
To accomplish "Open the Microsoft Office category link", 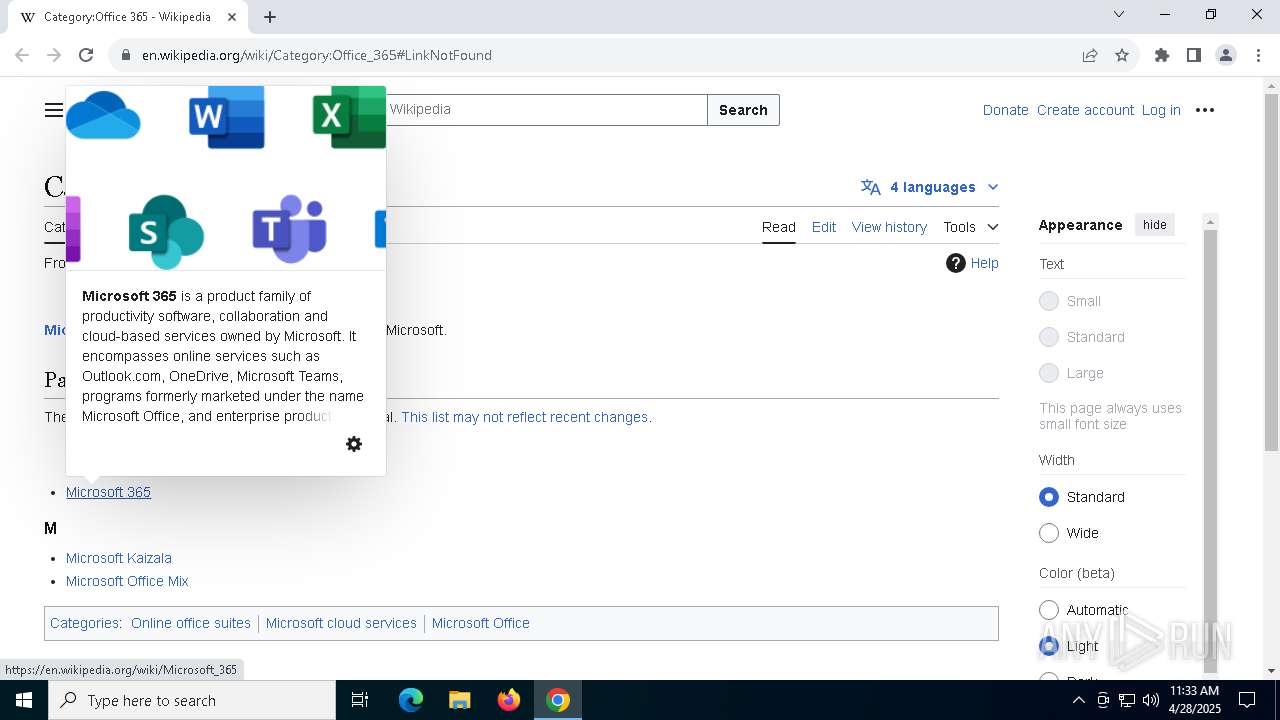I will [481, 623].
